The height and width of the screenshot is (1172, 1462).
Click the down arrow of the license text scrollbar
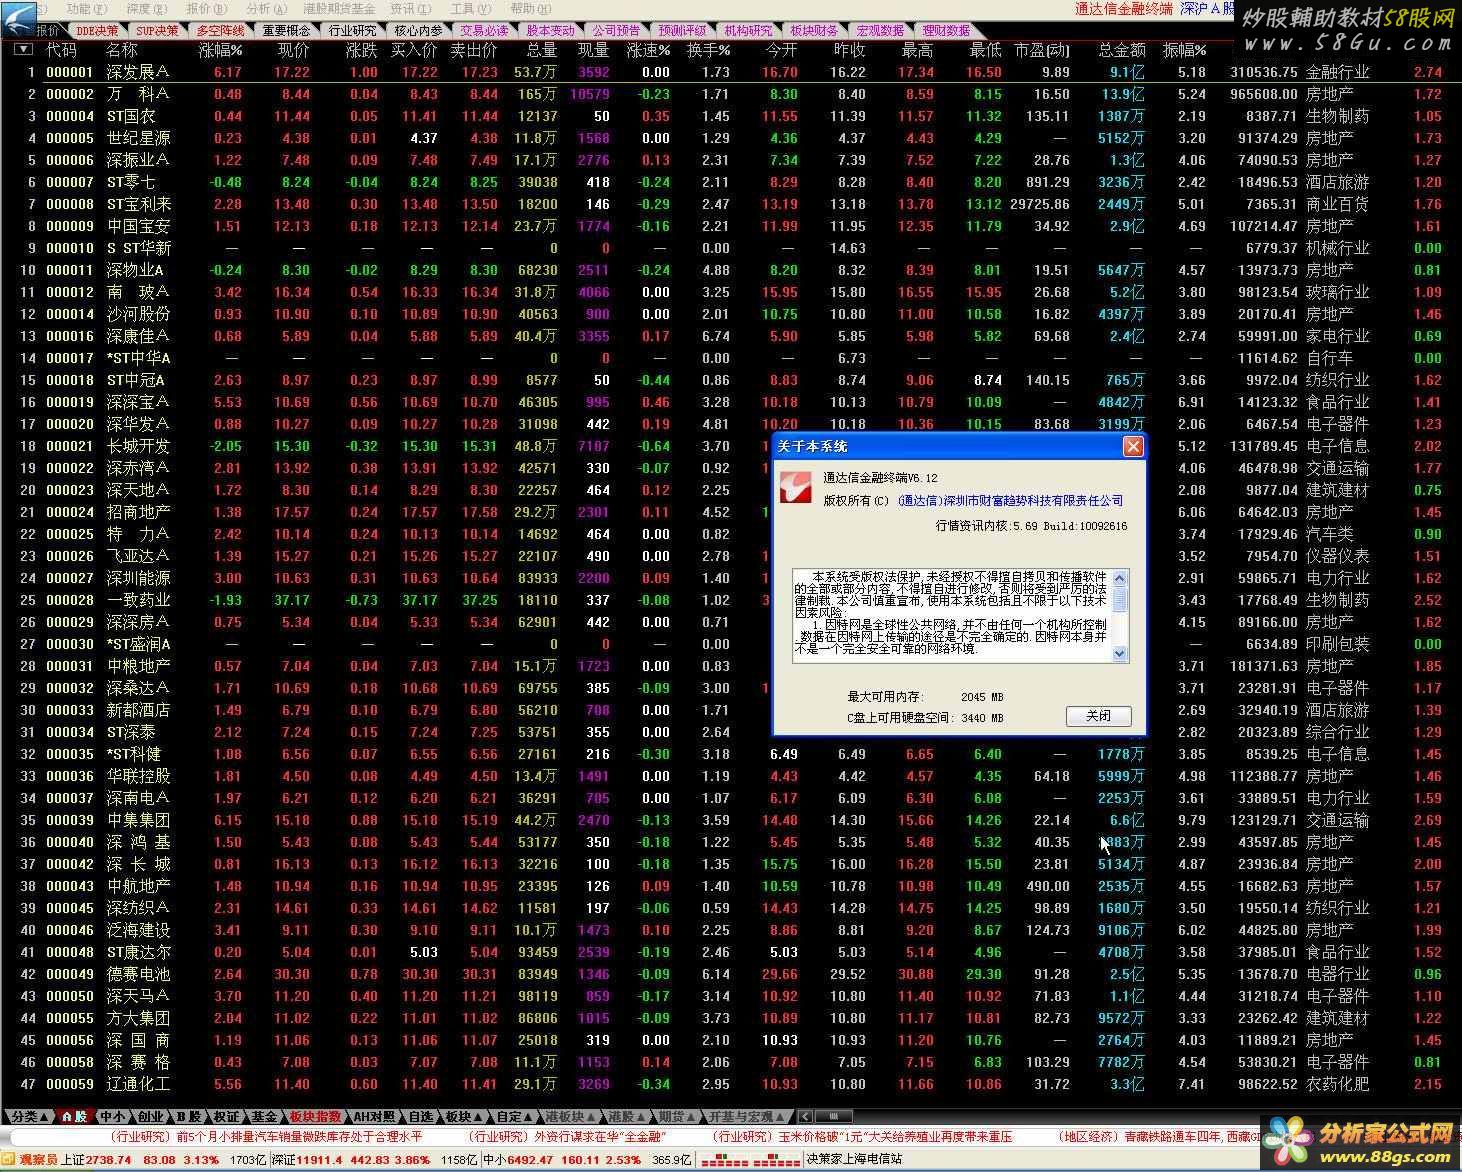click(x=1120, y=653)
